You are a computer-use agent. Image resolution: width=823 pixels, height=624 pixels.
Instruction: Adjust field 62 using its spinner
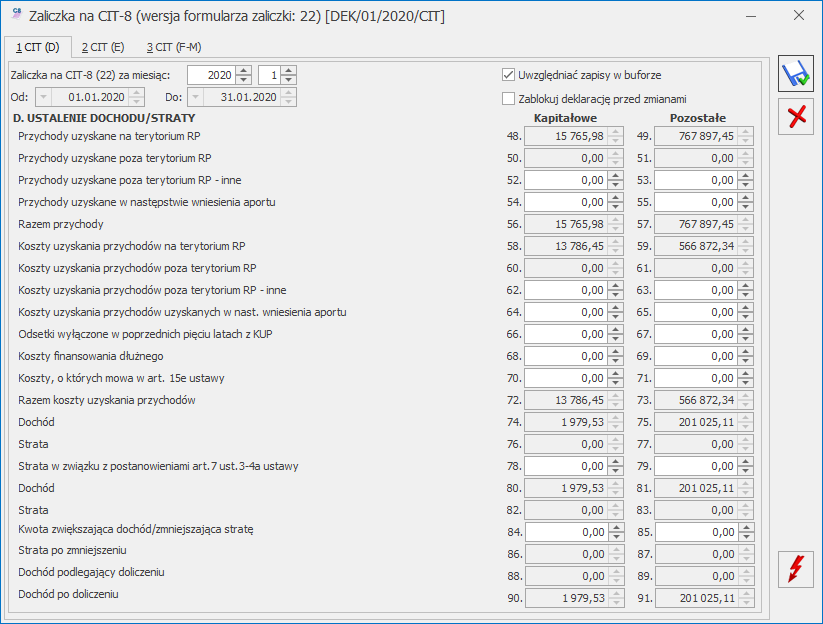click(616, 290)
